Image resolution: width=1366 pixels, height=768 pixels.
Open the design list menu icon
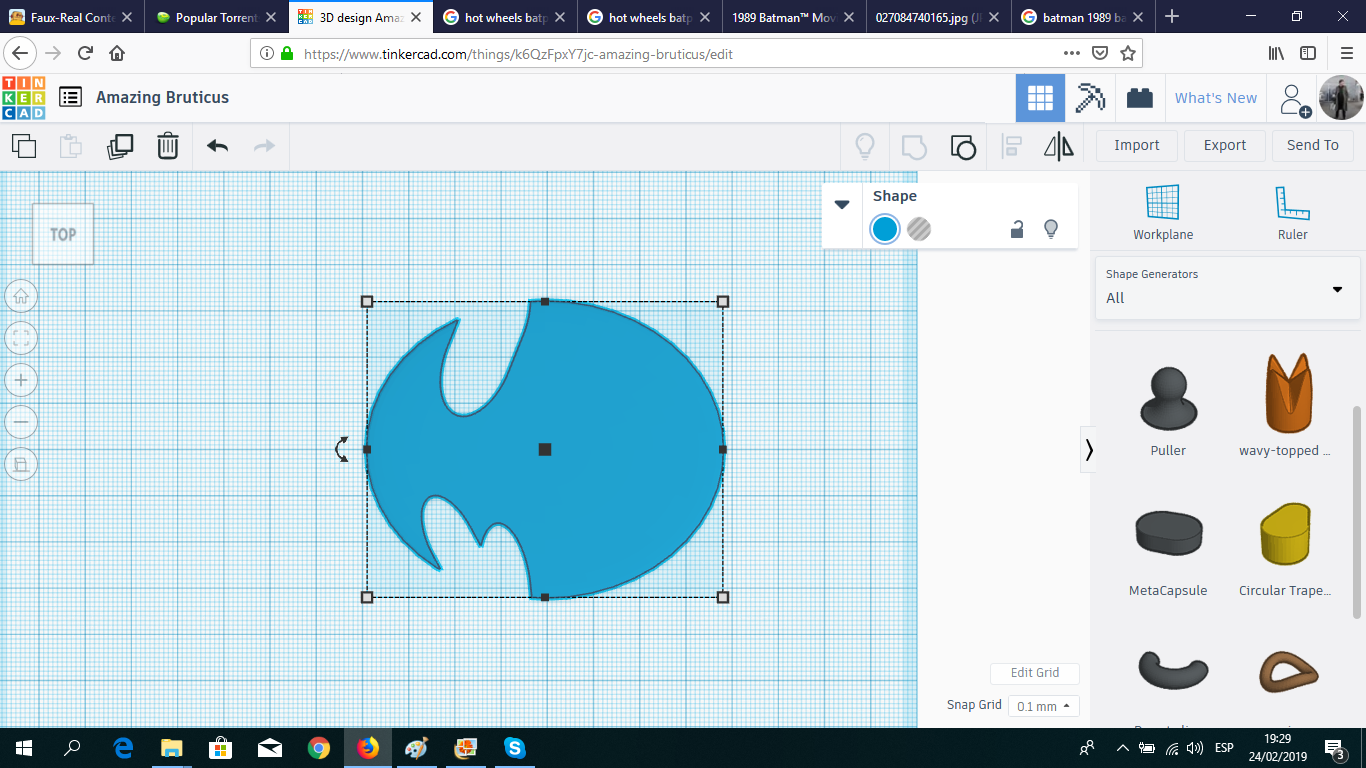click(x=70, y=97)
